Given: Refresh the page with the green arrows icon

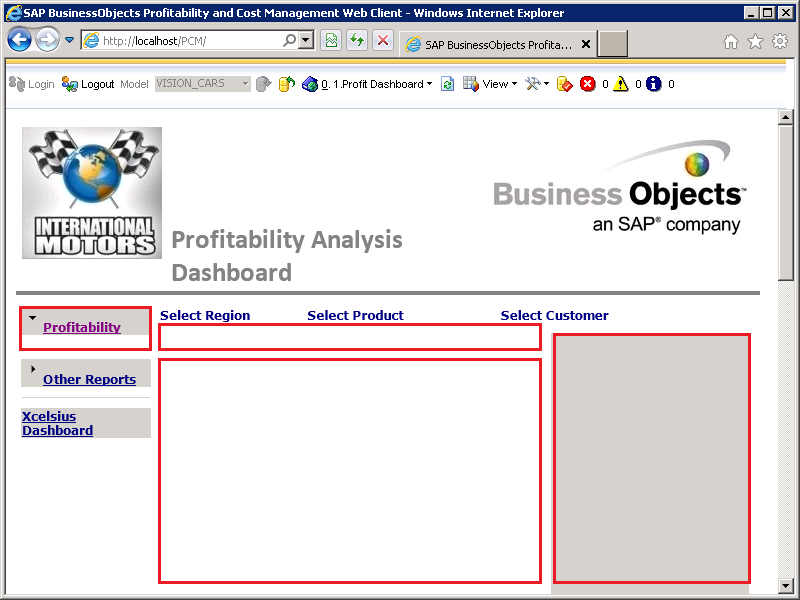Looking at the screenshot, I should click(x=357, y=40).
